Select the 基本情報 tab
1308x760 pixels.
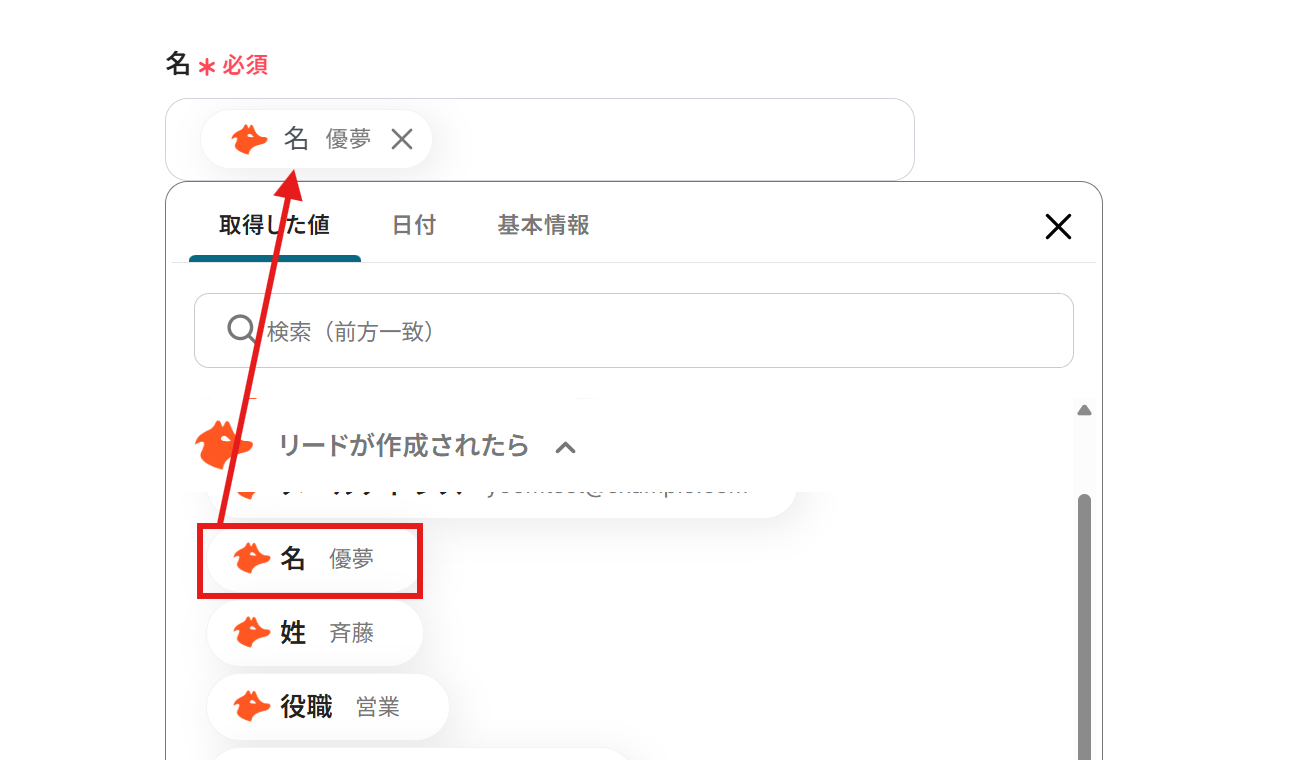tap(543, 225)
